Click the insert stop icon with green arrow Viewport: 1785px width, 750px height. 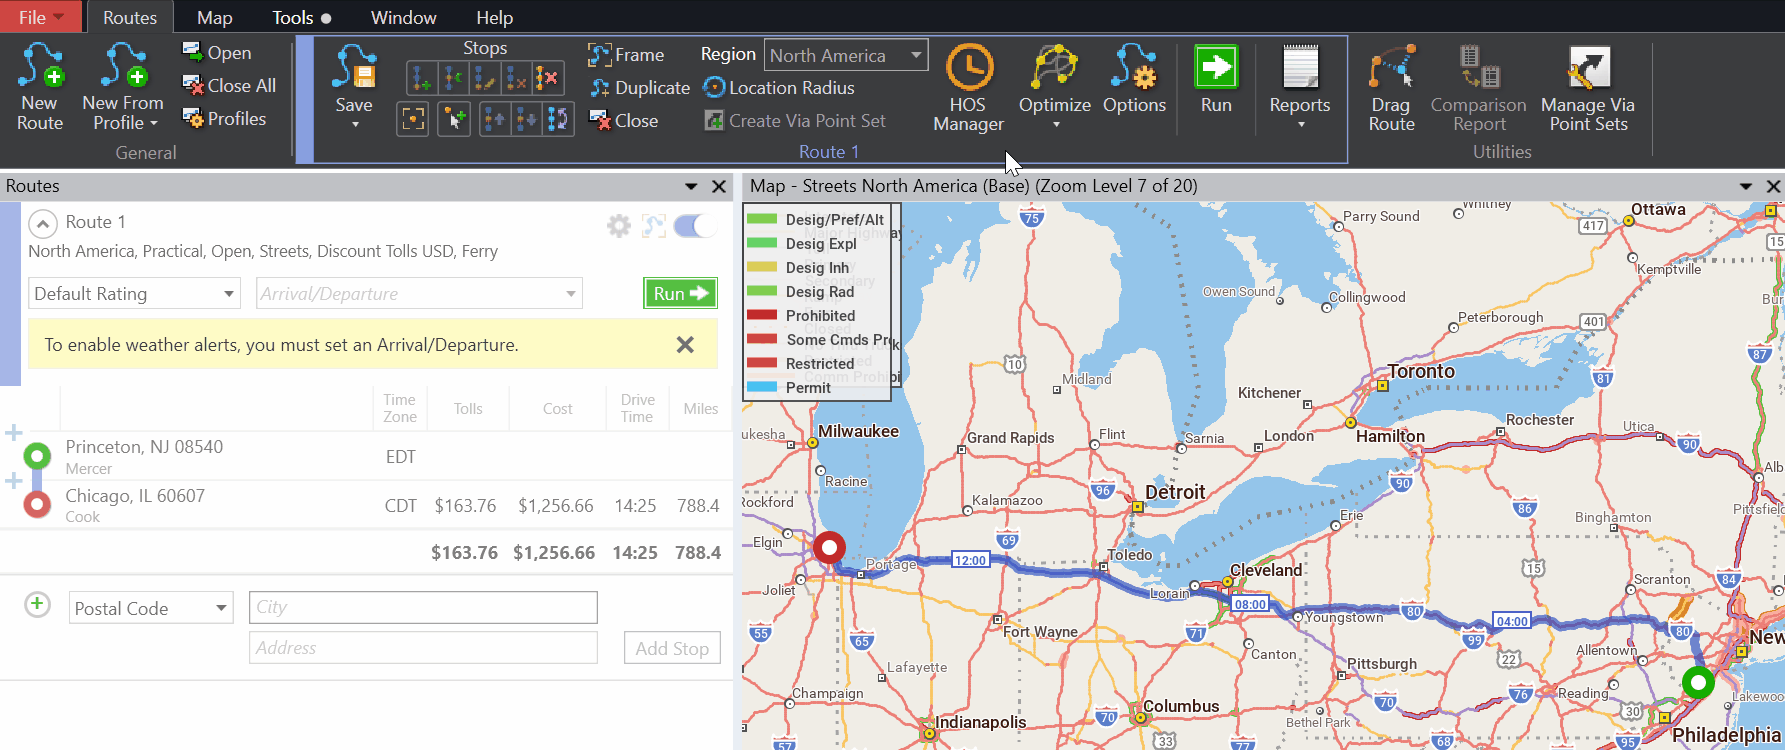[453, 78]
